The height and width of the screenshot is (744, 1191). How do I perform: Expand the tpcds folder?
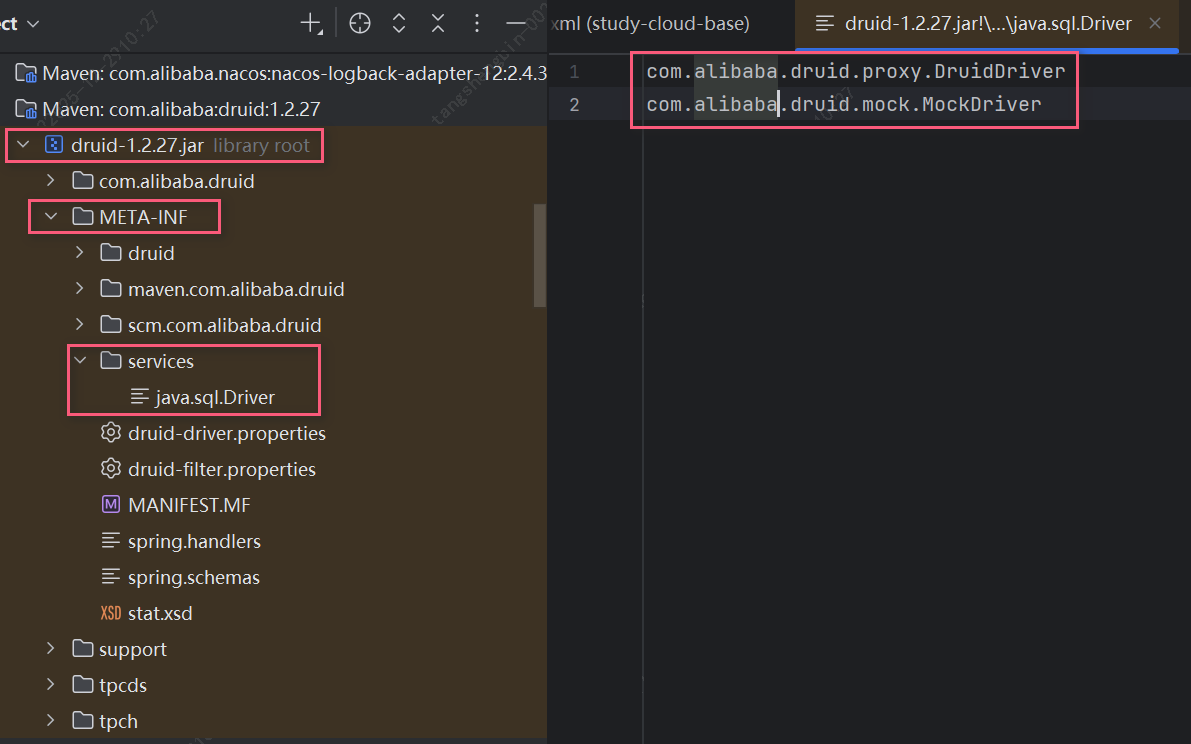tap(51, 684)
